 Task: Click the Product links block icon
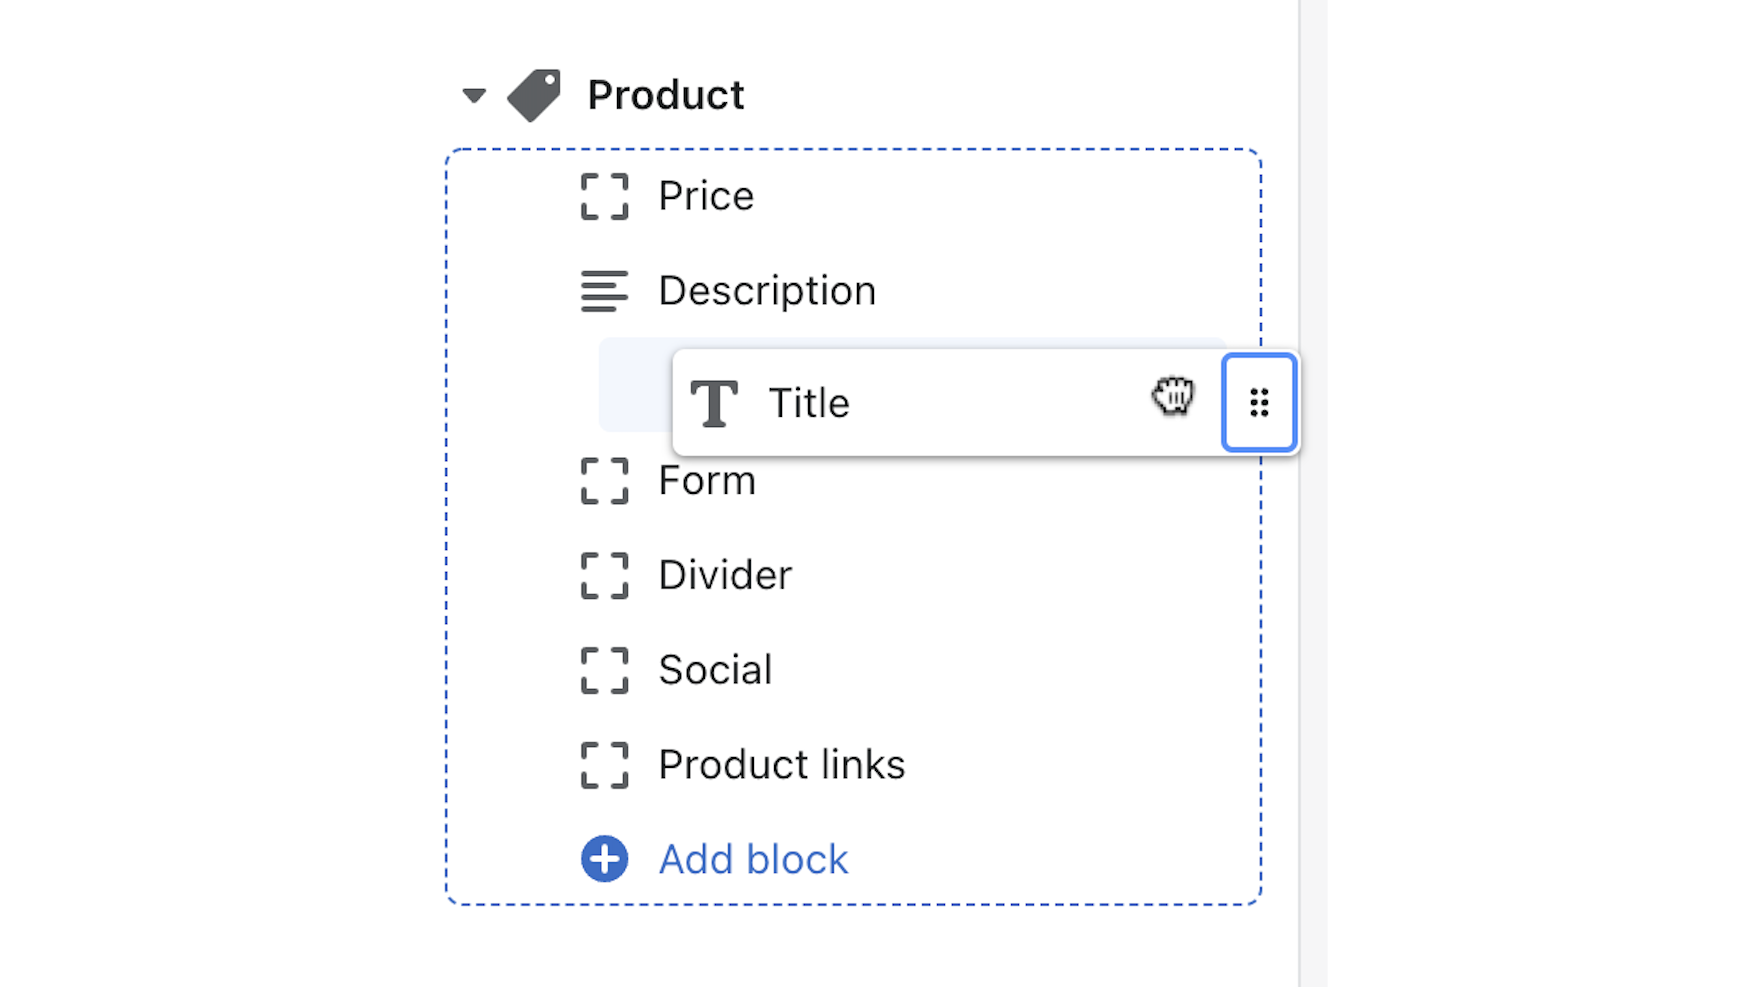[604, 765]
